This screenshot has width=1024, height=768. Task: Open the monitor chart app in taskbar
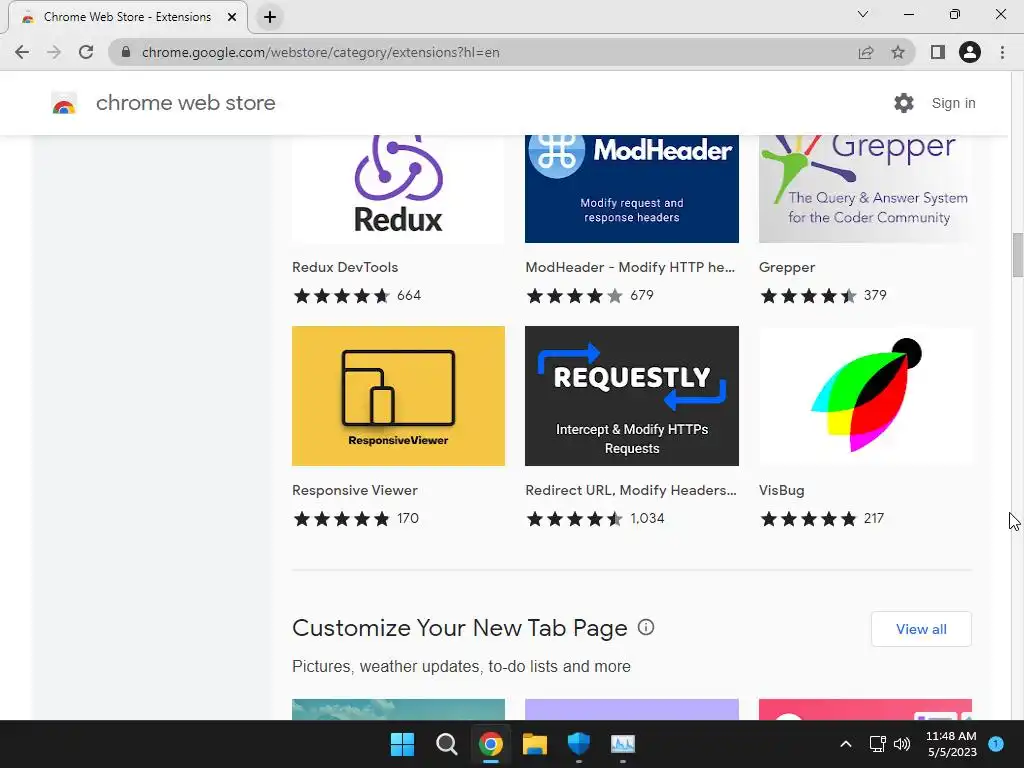click(623, 744)
